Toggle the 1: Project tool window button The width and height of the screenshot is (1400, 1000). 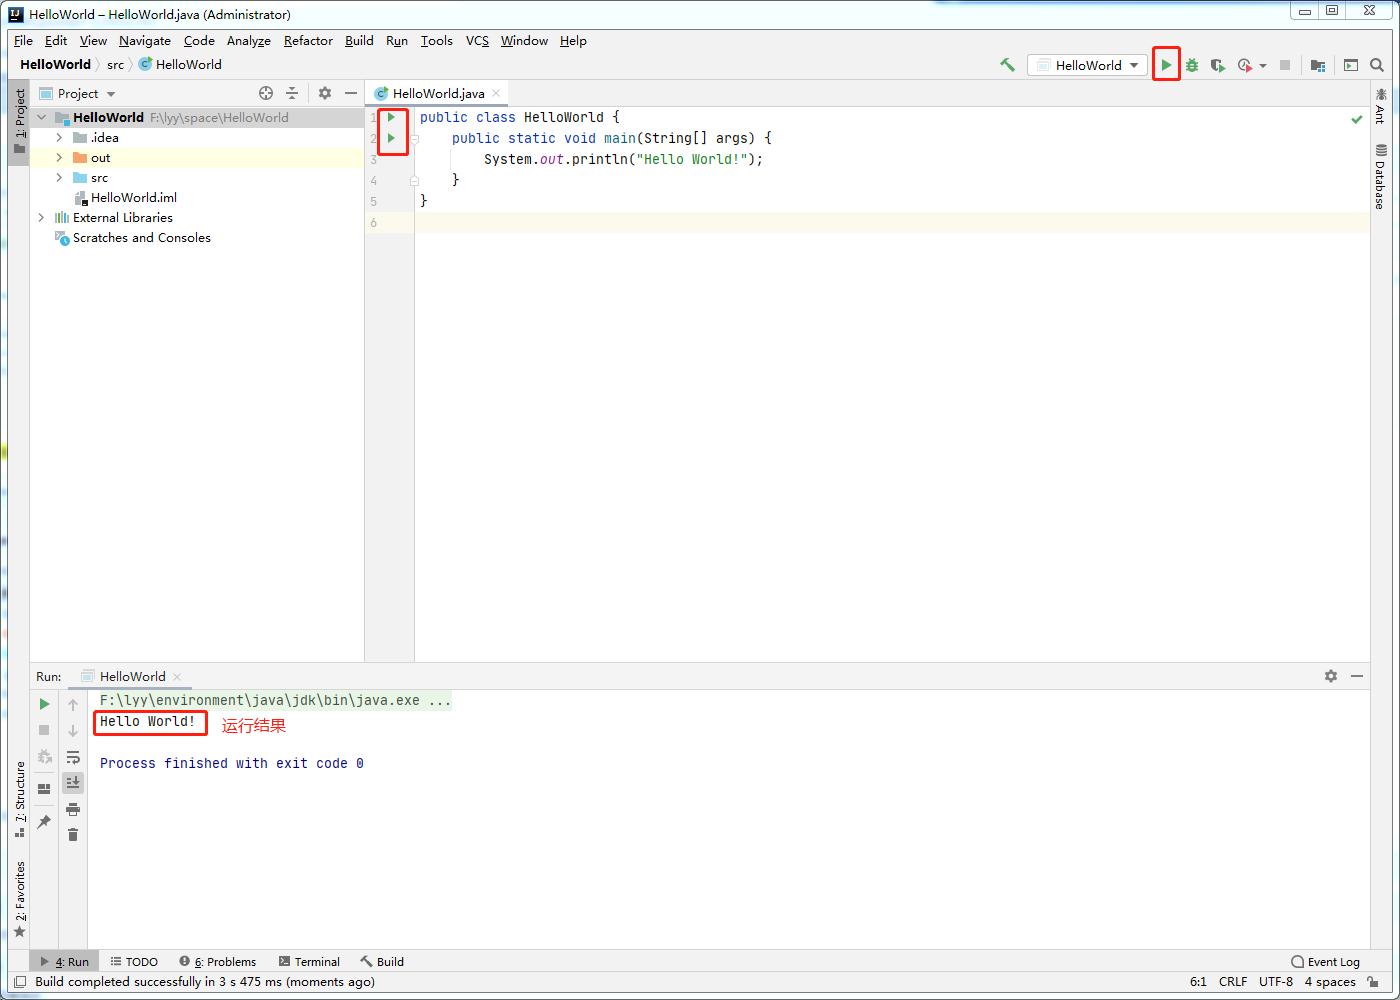(x=19, y=121)
